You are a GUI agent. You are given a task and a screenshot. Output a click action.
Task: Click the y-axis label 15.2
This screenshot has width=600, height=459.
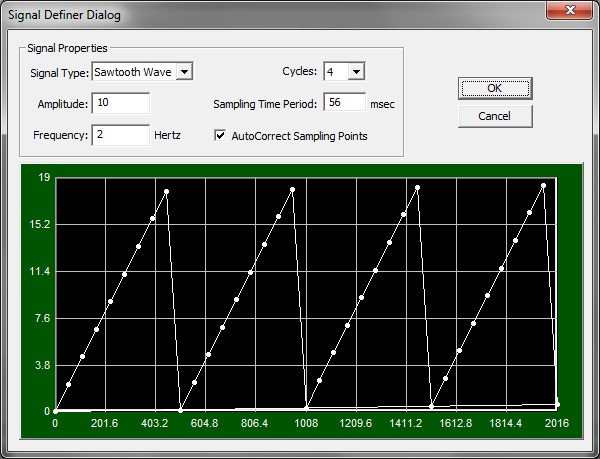point(40,224)
